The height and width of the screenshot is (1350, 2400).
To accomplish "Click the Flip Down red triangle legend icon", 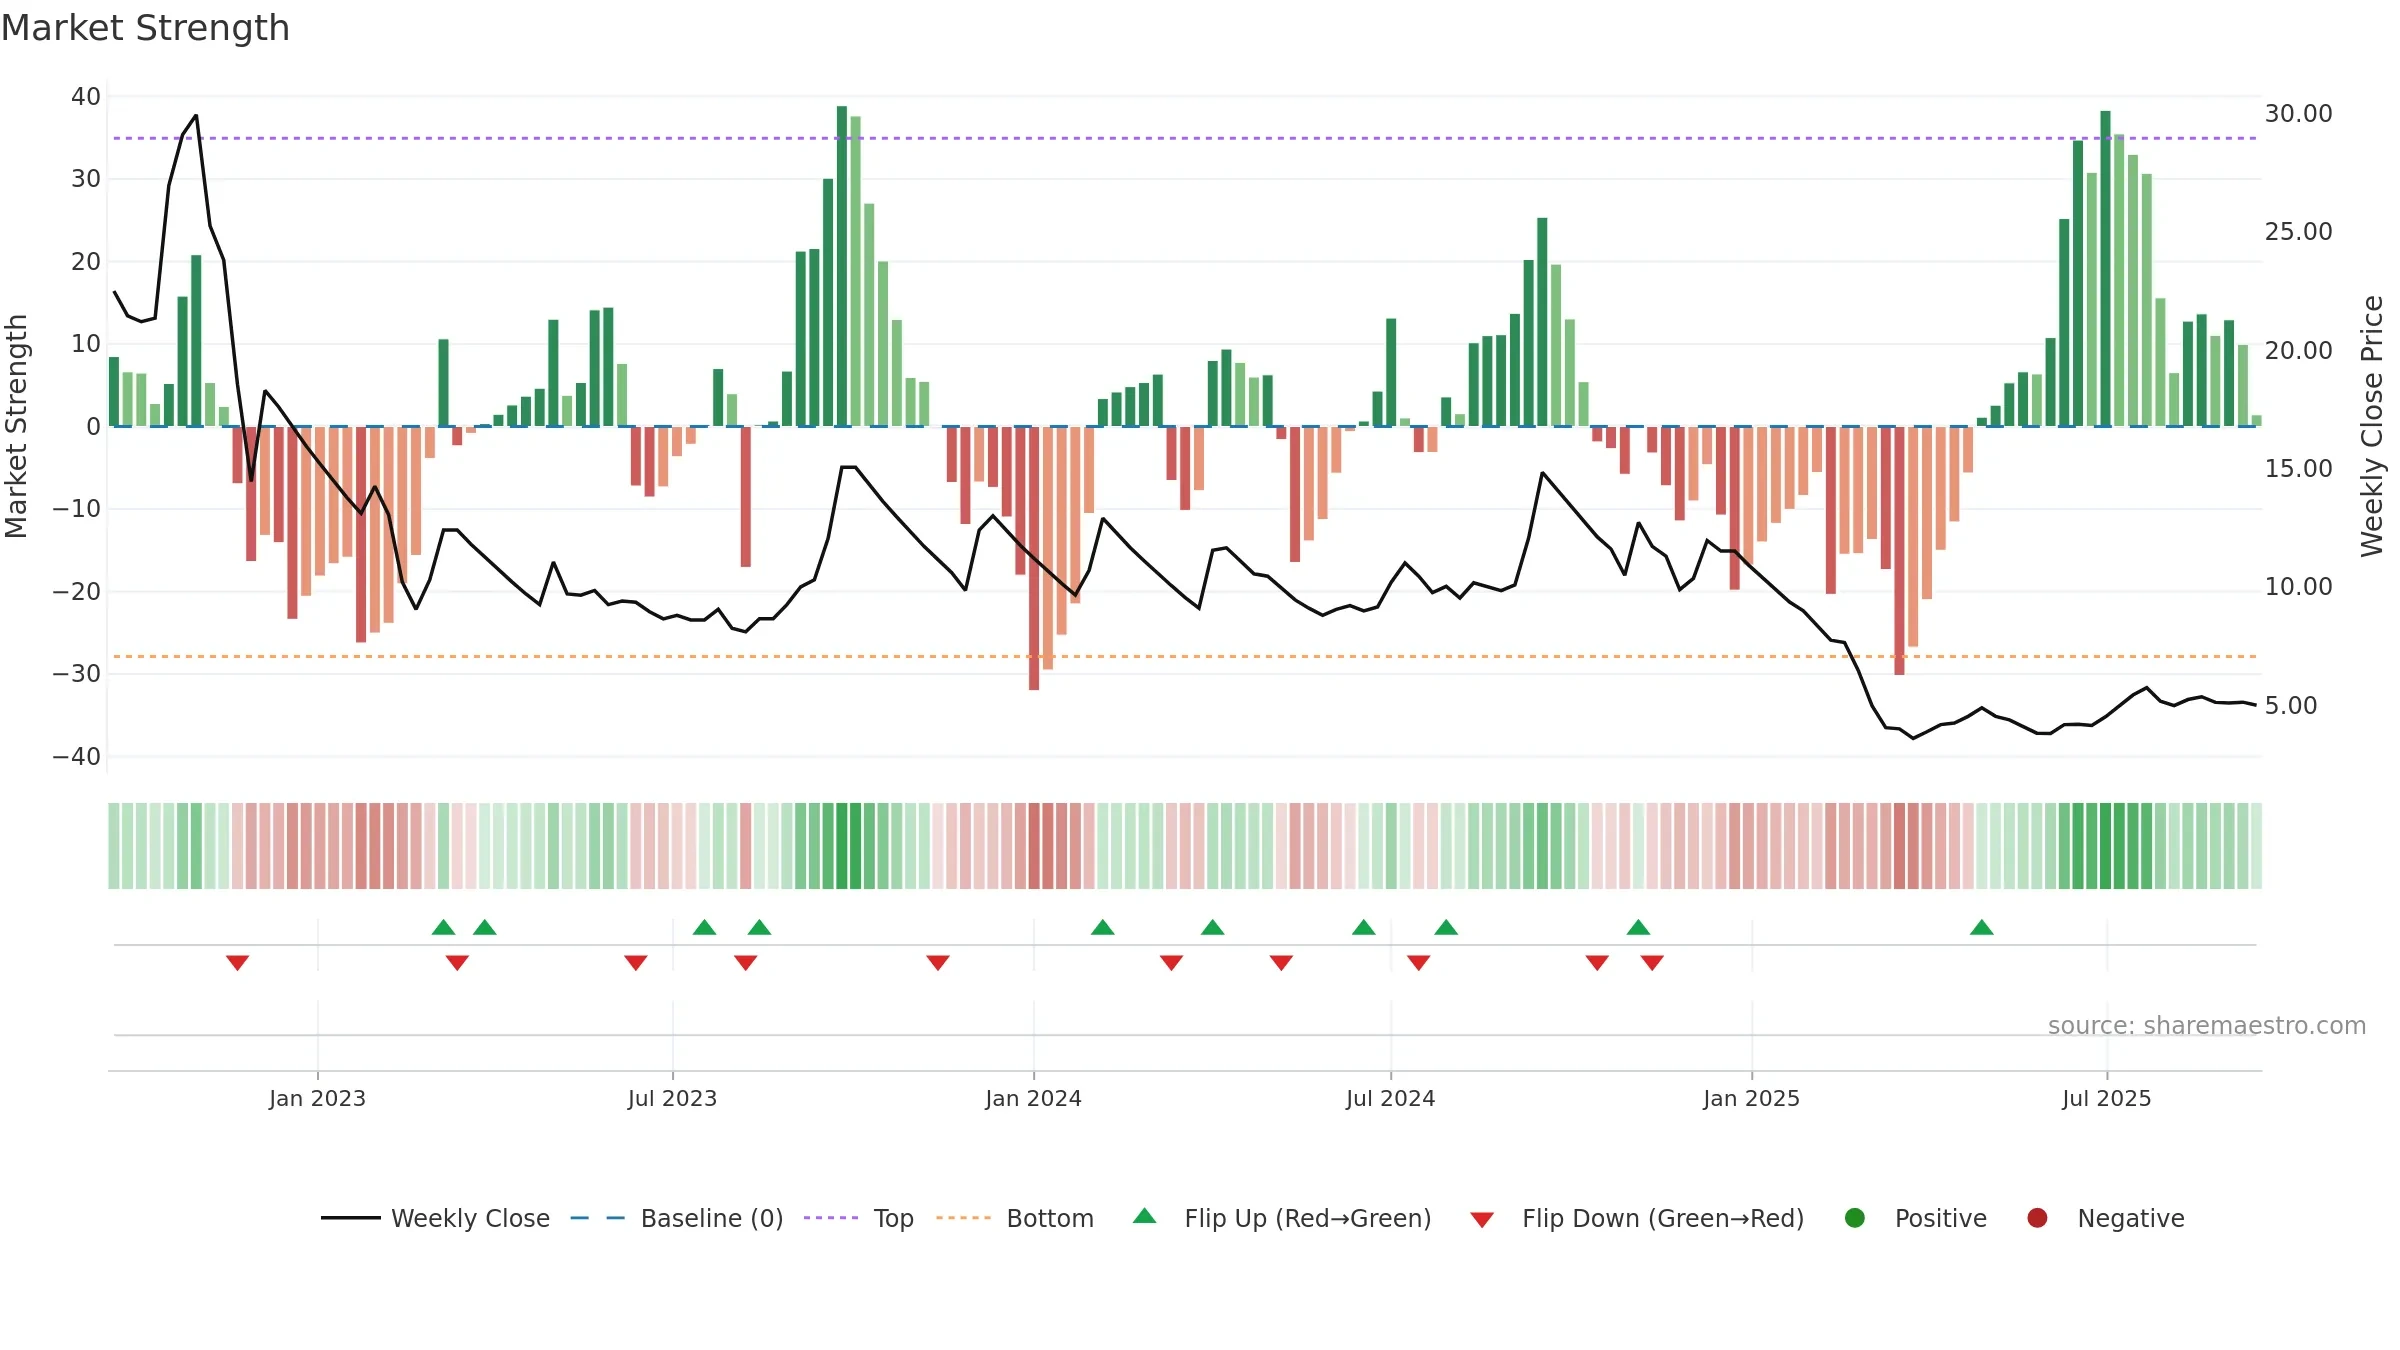I will point(1482,1220).
